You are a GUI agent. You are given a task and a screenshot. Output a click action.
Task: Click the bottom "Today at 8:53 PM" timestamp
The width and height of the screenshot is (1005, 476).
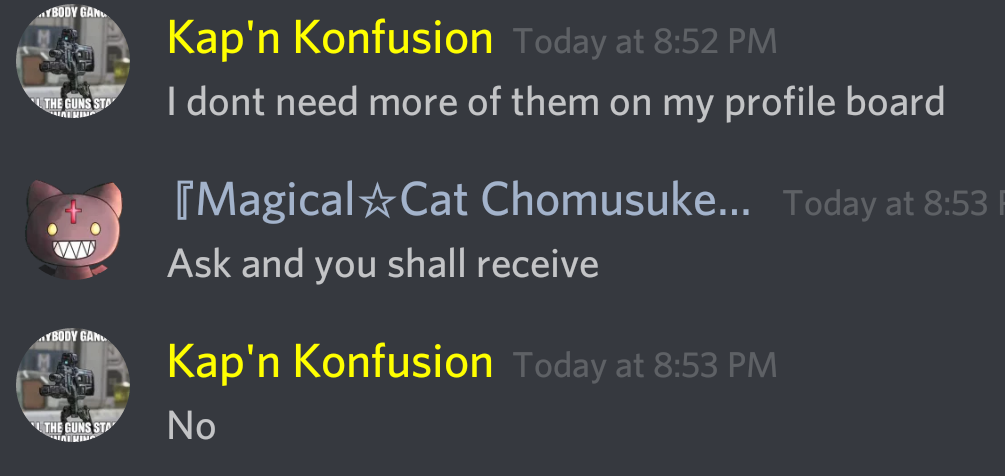(645, 365)
